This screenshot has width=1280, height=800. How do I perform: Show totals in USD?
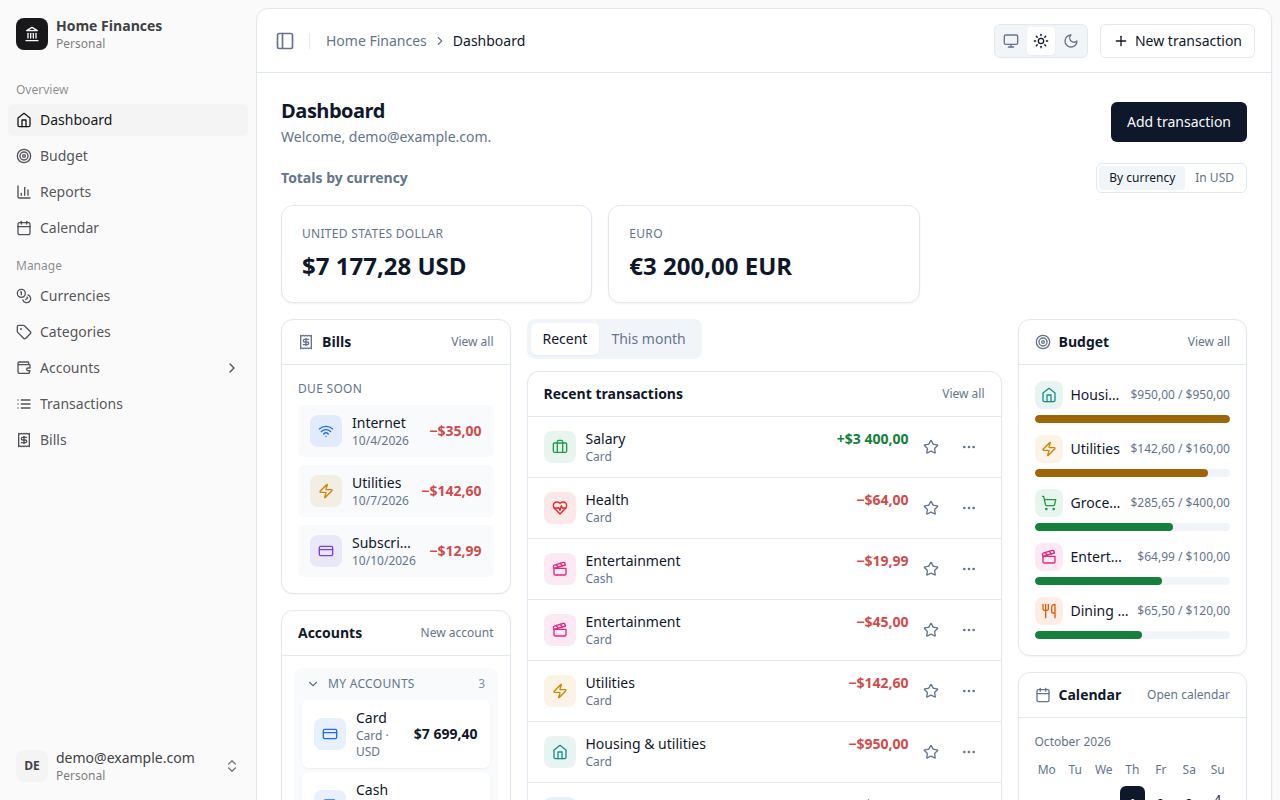(x=1214, y=178)
